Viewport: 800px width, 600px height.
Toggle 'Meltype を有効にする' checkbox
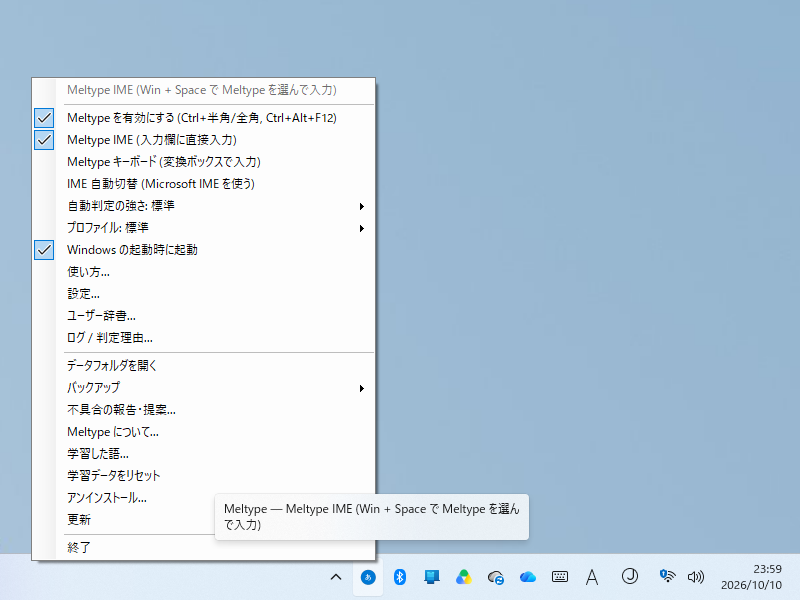click(x=44, y=118)
